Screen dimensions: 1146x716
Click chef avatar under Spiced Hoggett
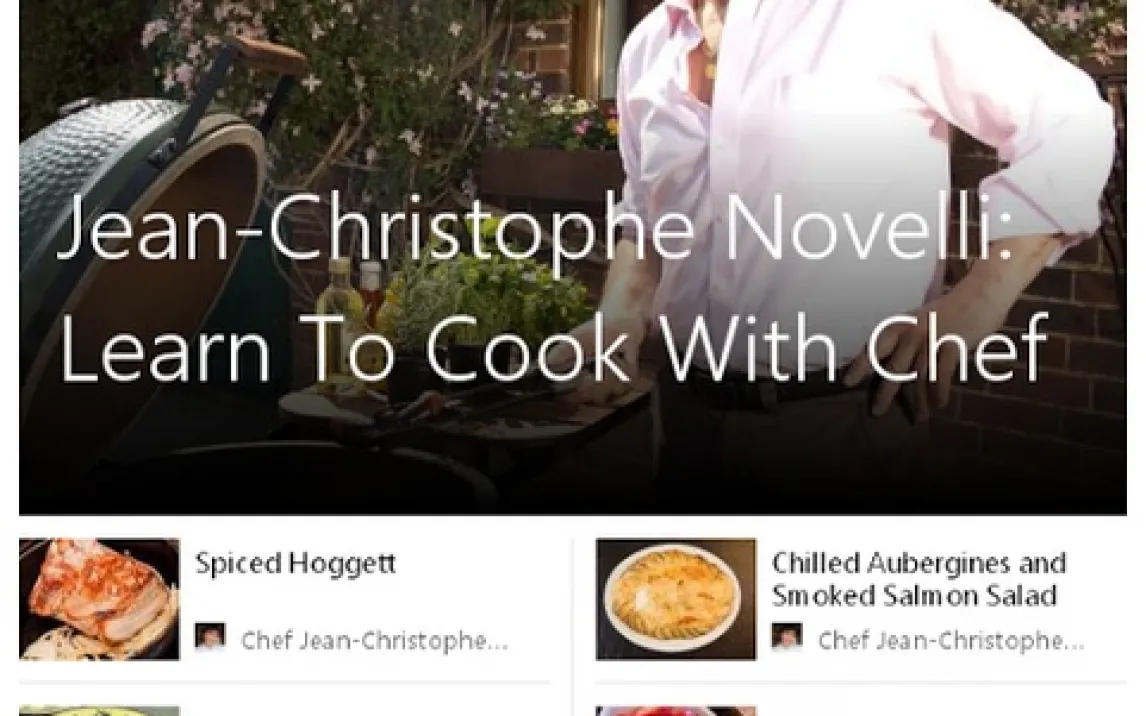pyautogui.click(x=210, y=637)
